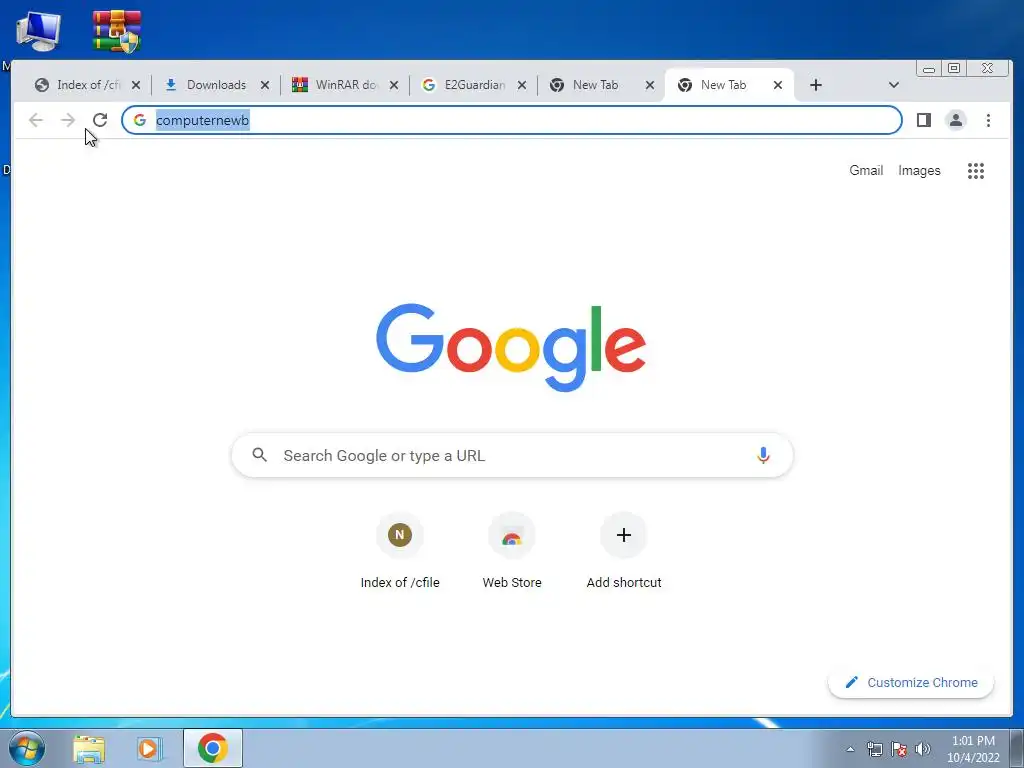This screenshot has height=768, width=1024.
Task: Click the Search Google or type a URL box
Action: (x=512, y=455)
